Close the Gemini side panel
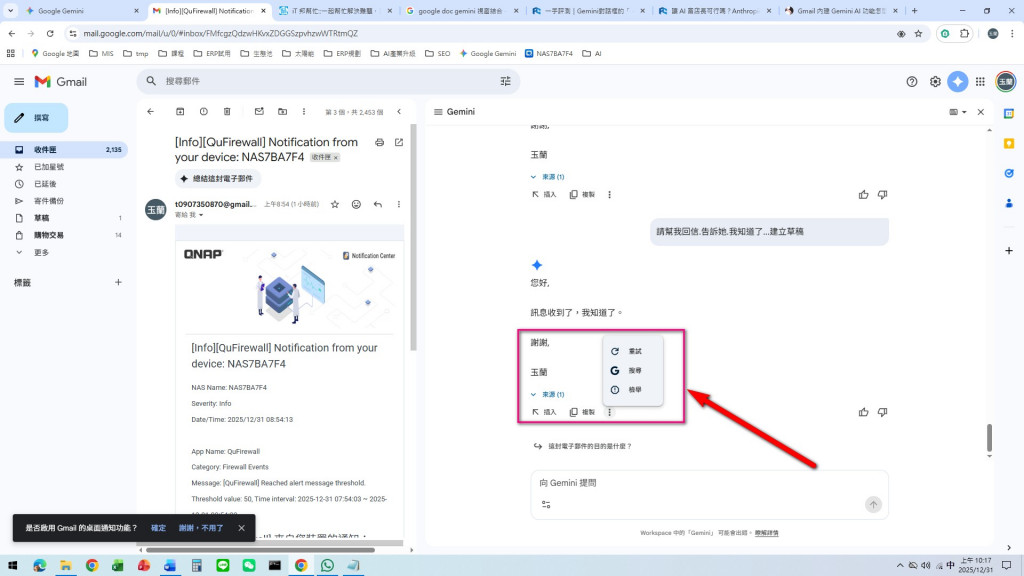1024x576 pixels. tap(980, 112)
